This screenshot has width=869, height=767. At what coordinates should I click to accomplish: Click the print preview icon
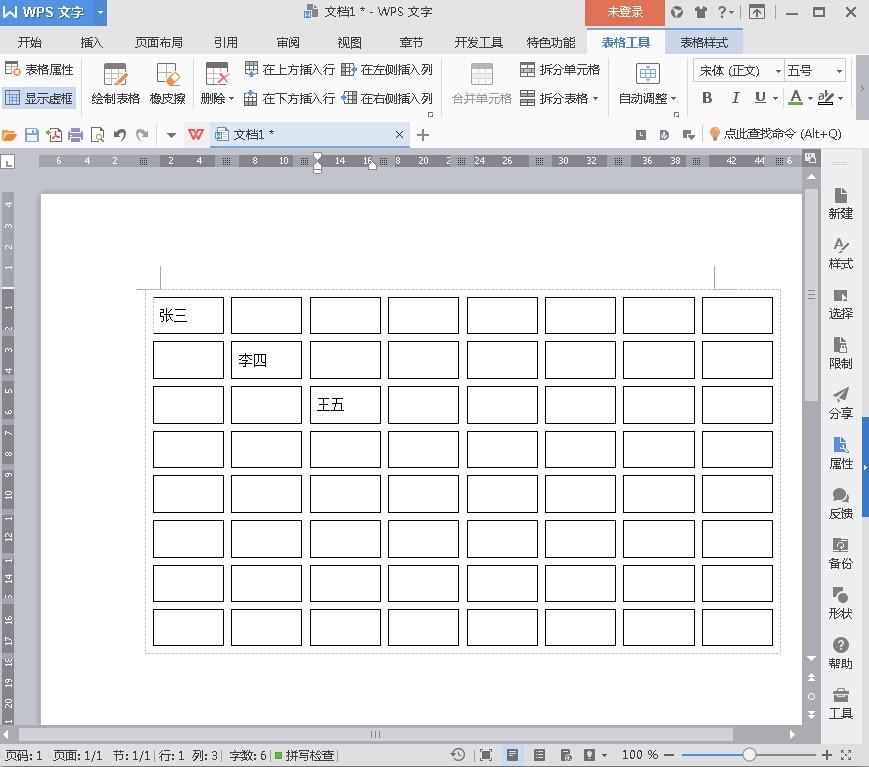[98, 135]
